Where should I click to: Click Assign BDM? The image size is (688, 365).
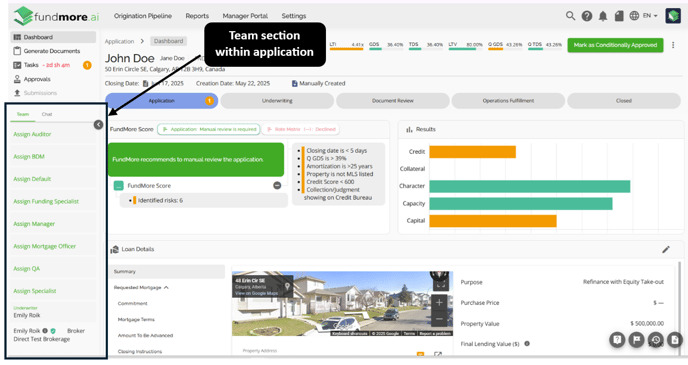click(29, 157)
